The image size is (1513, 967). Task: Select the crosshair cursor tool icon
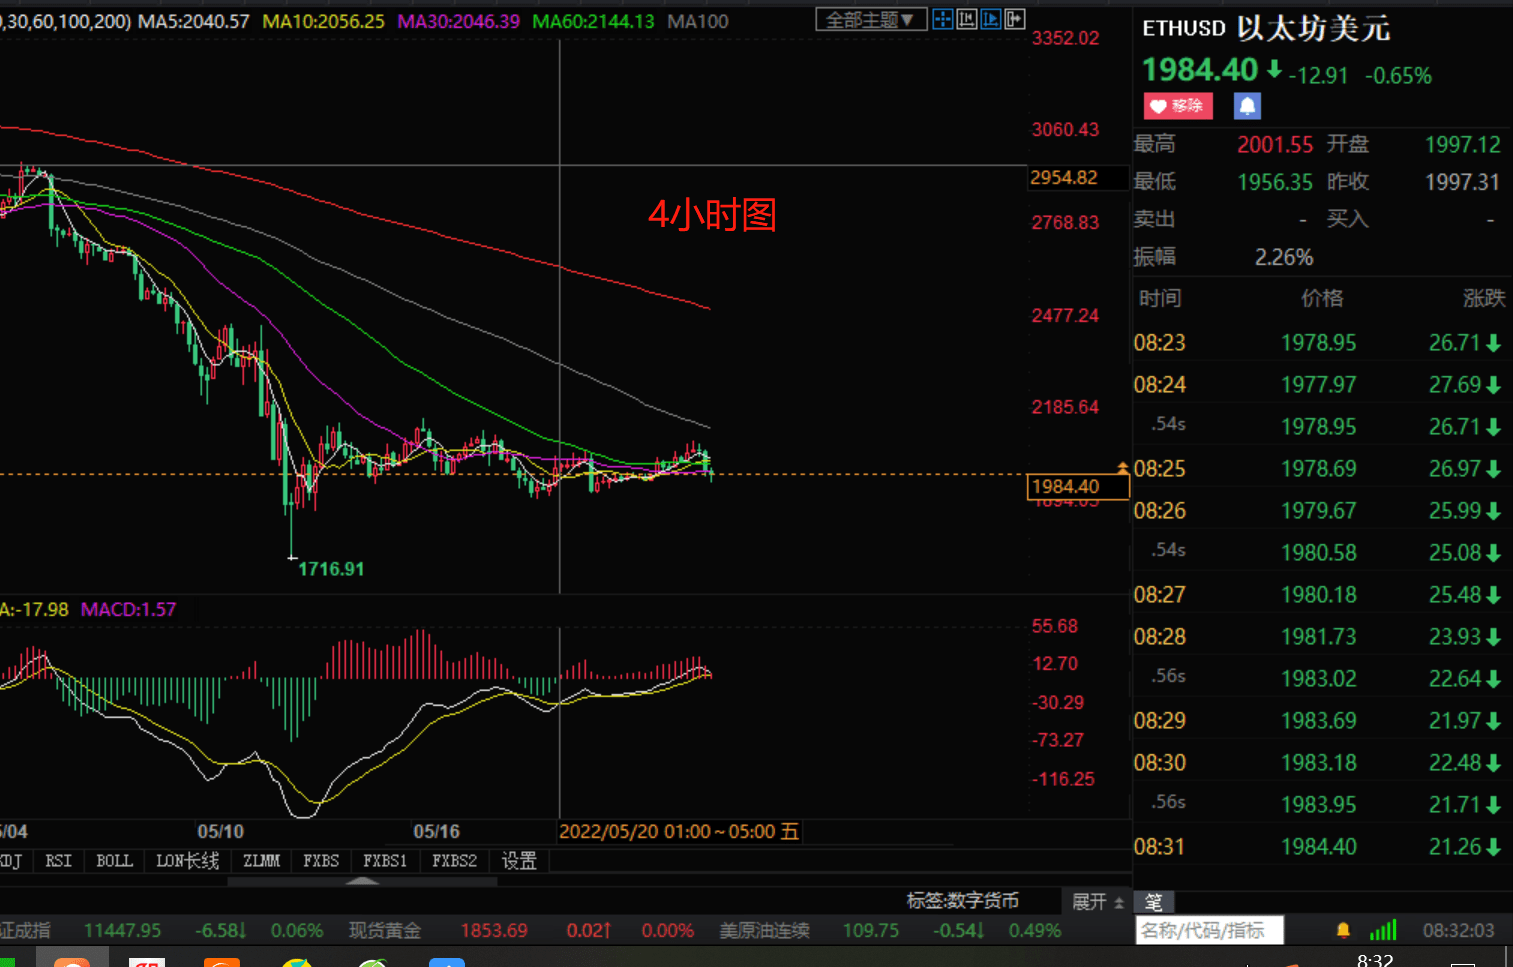tap(943, 19)
